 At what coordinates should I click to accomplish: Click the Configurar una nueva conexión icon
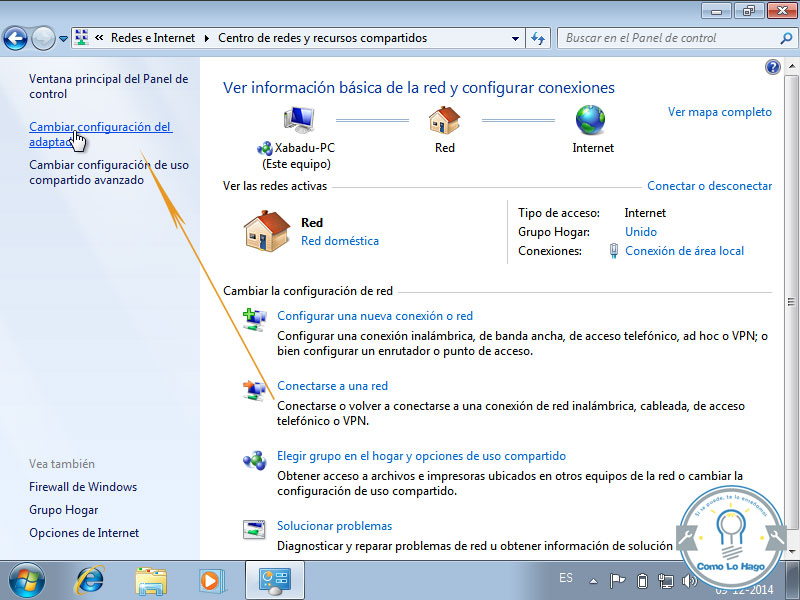[x=254, y=319]
